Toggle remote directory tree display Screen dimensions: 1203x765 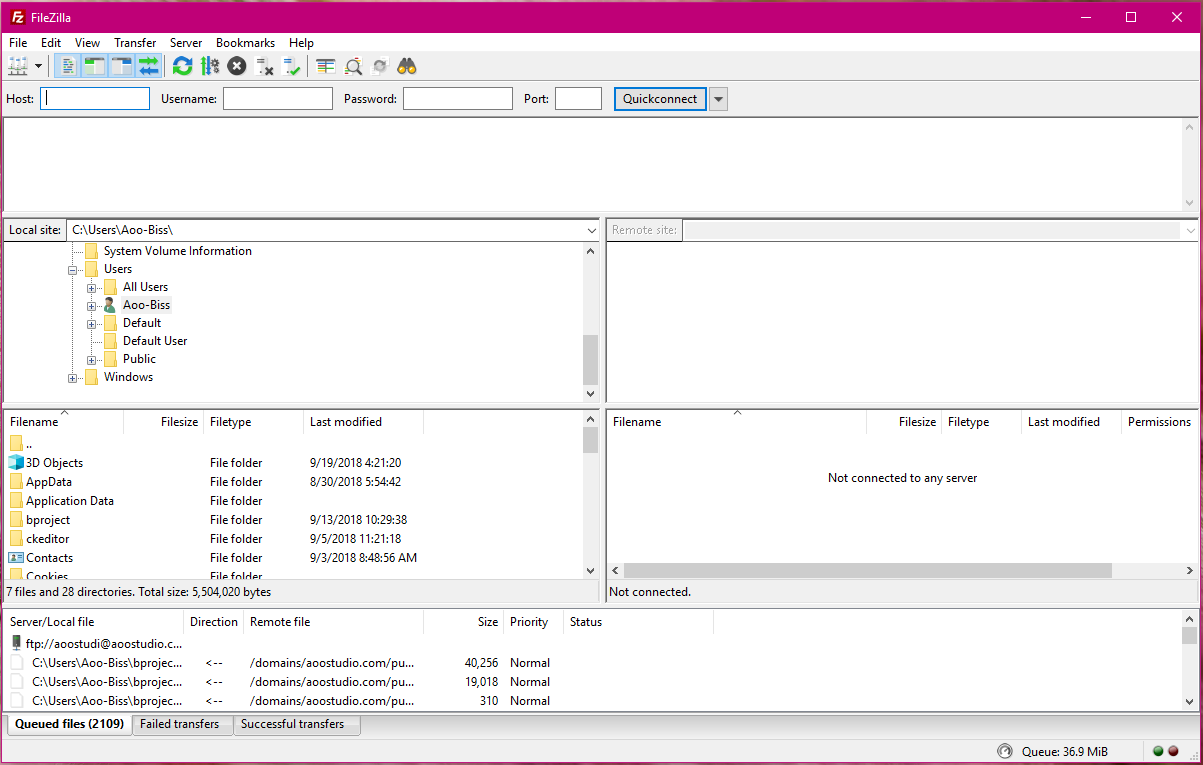coord(122,66)
